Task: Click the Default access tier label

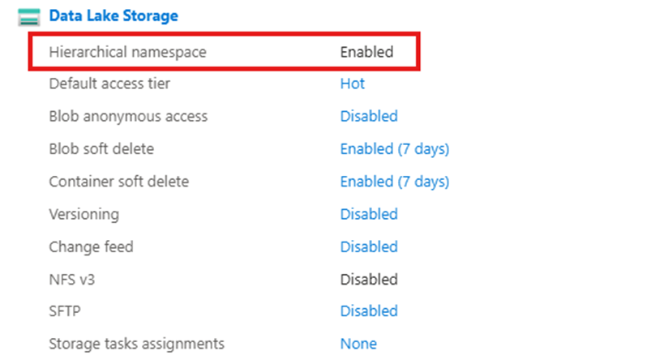Action: [x=109, y=84]
